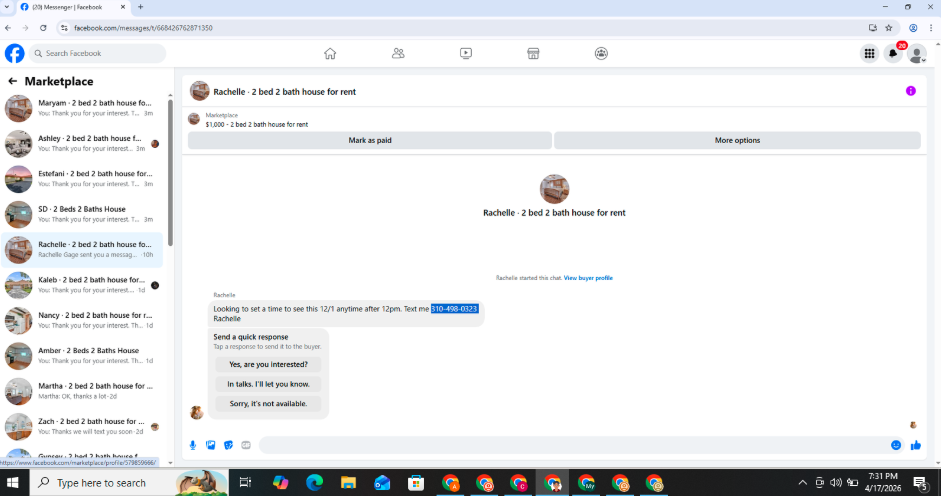The height and width of the screenshot is (496, 941).
Task: Open the Martha conversation
Action: click(82, 392)
